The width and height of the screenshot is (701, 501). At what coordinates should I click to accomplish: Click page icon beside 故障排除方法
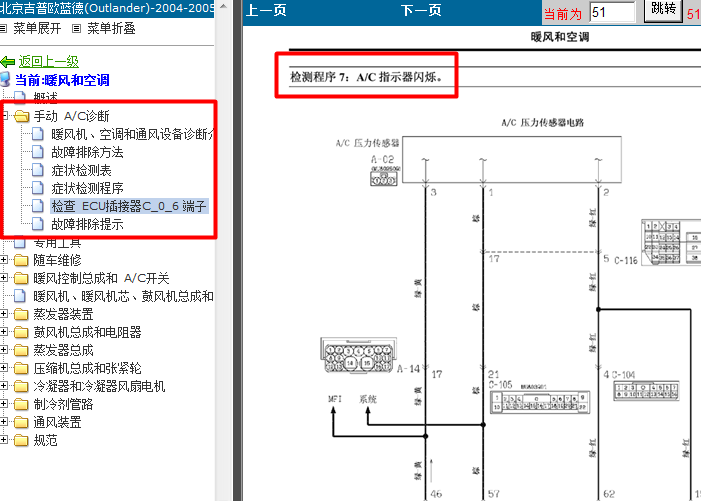(x=38, y=152)
